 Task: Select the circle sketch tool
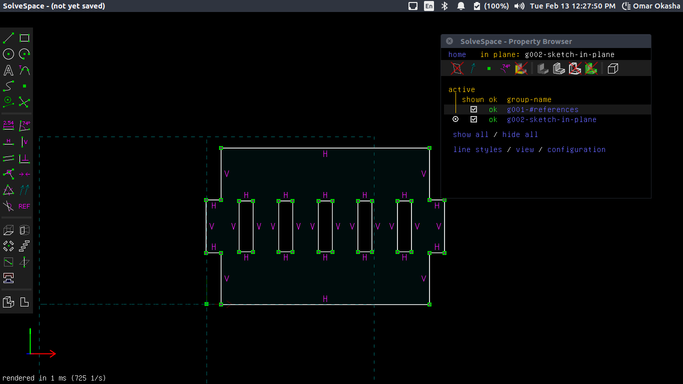click(x=8, y=54)
